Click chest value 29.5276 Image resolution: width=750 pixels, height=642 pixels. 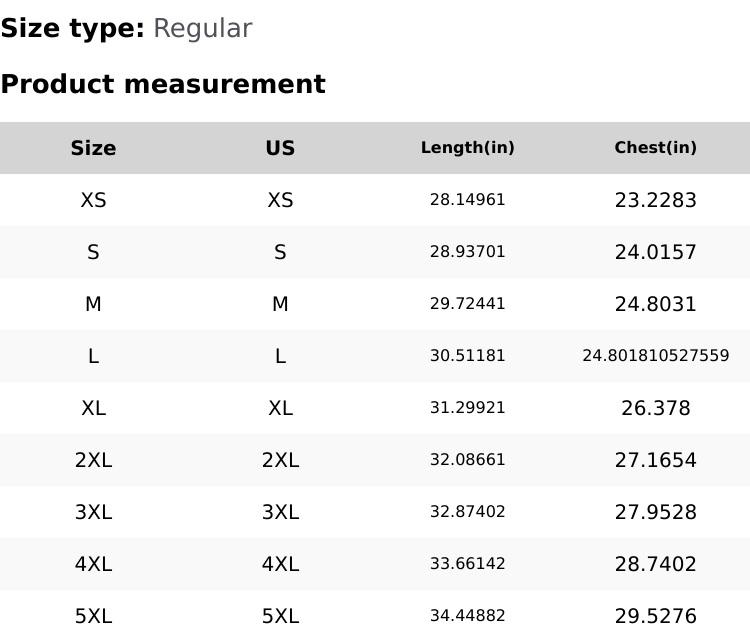655,616
